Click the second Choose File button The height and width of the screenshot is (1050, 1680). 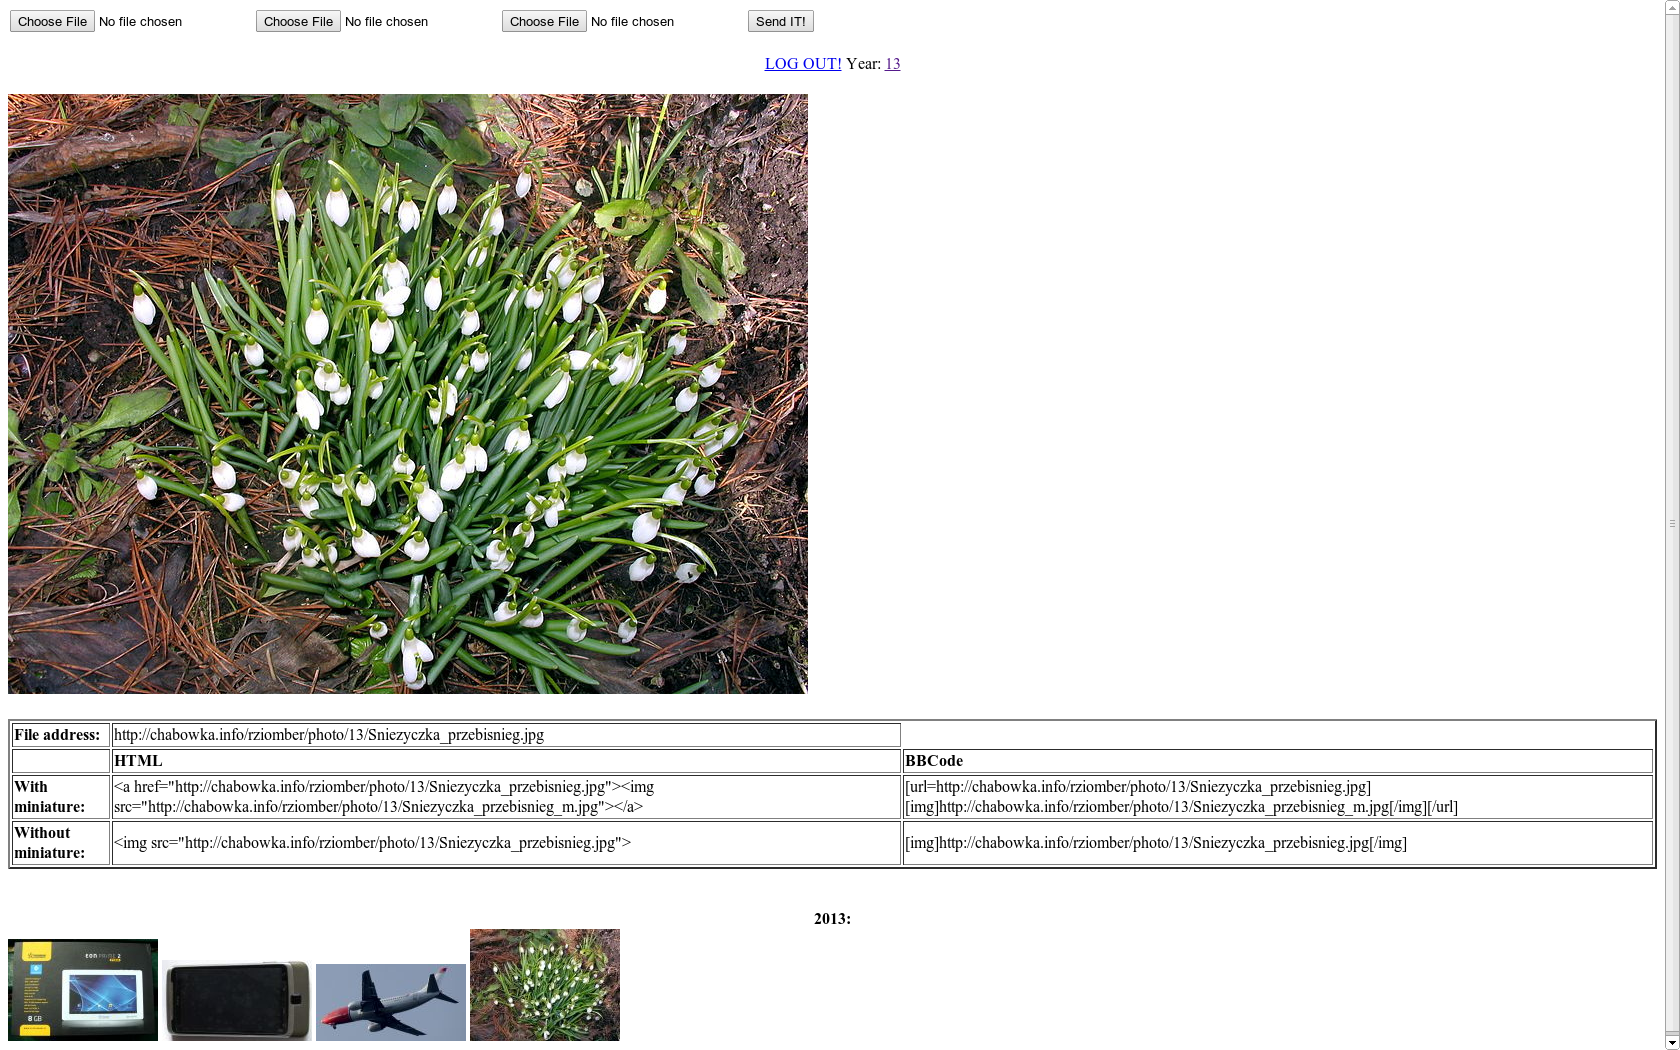click(x=297, y=20)
